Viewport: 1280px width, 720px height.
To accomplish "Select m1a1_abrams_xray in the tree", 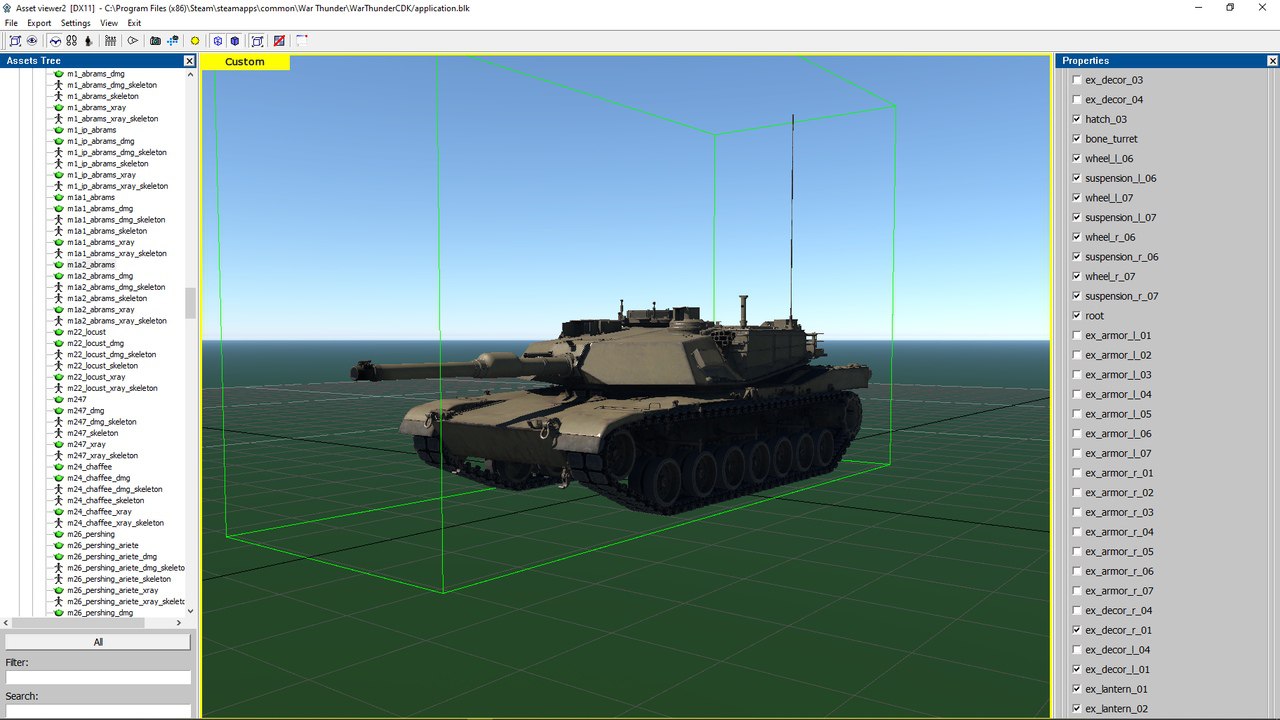I will click(x=100, y=242).
